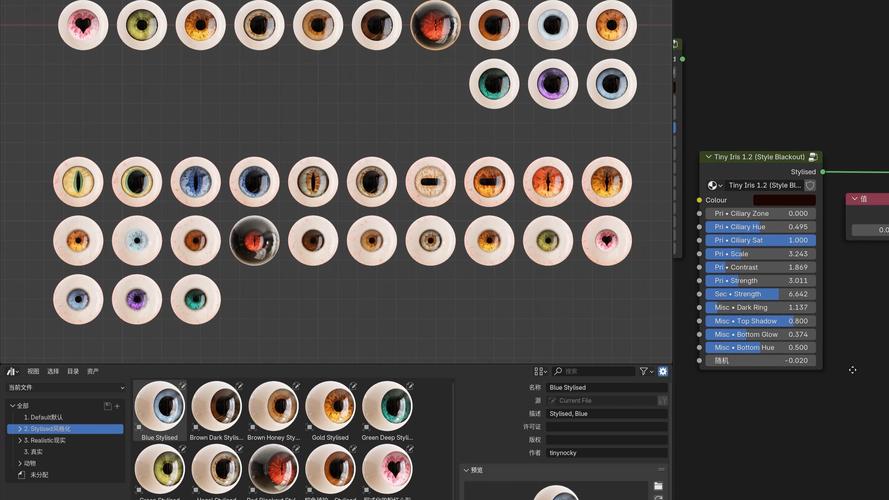Adjust the 随机 random value field
Screen dimensions: 889x500
pyautogui.click(x=760, y=361)
